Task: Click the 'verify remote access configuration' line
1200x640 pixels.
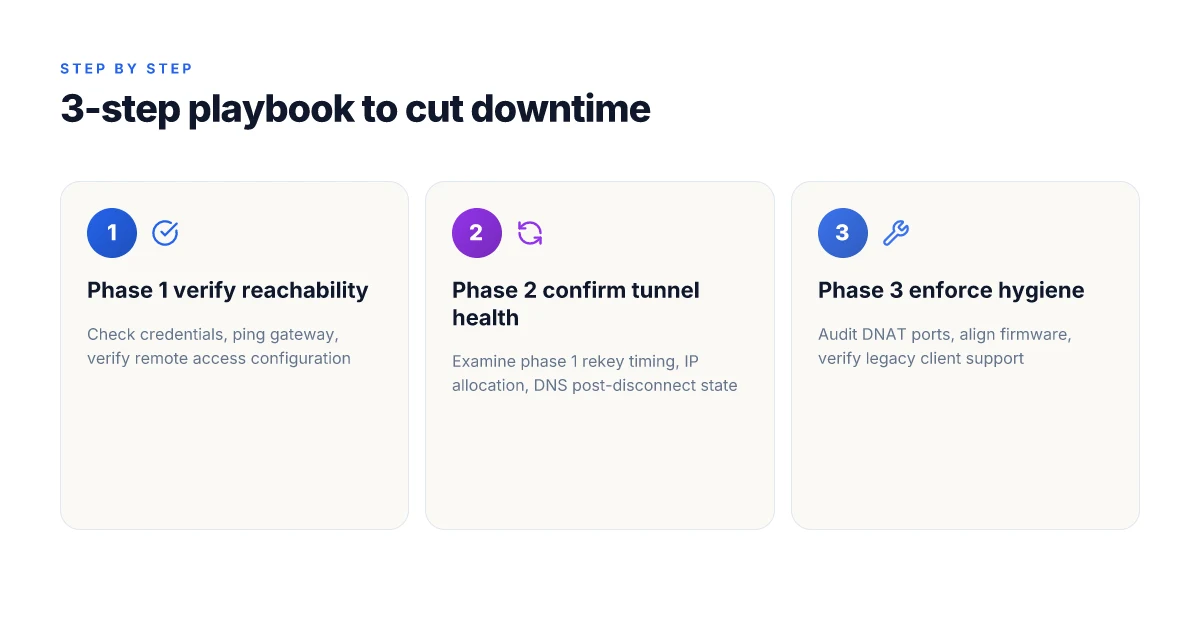Action: [x=219, y=358]
